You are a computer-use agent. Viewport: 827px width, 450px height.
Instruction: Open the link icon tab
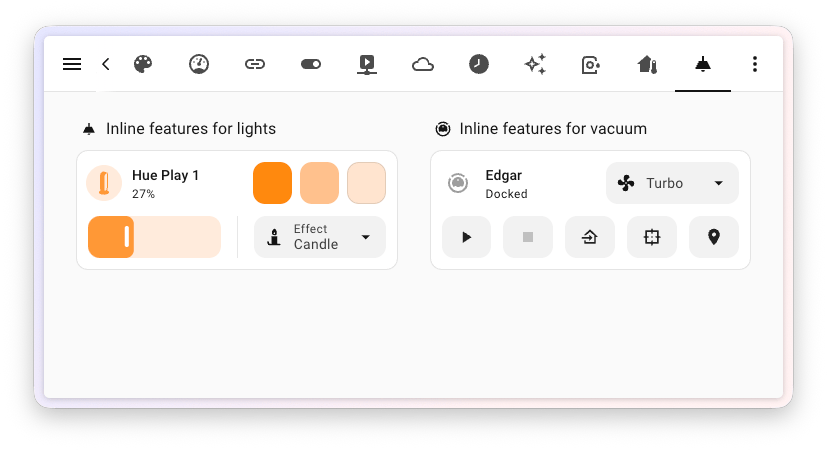coord(255,64)
